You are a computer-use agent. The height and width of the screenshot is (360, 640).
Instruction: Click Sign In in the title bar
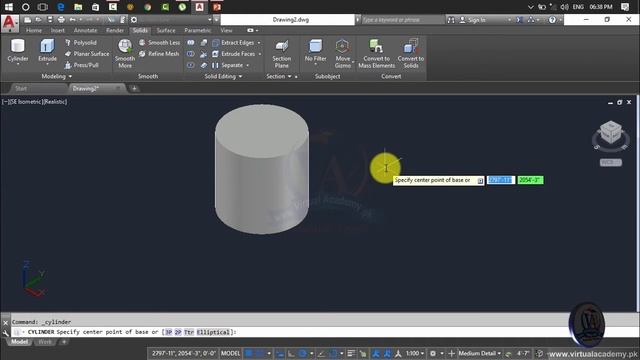(x=476, y=20)
